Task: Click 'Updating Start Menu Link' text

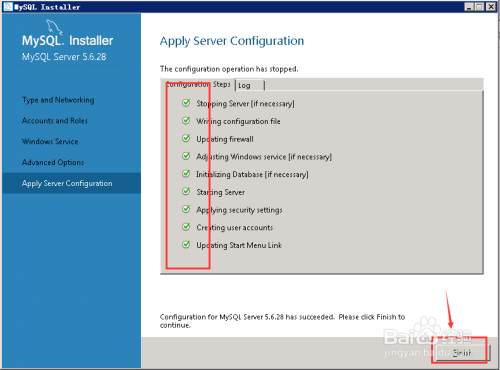Action: [x=239, y=245]
